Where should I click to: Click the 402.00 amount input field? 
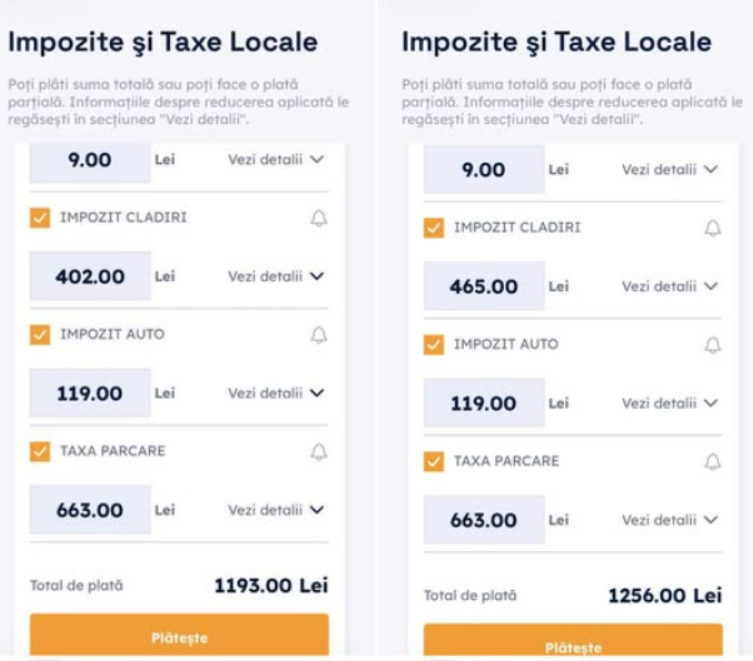click(90, 277)
